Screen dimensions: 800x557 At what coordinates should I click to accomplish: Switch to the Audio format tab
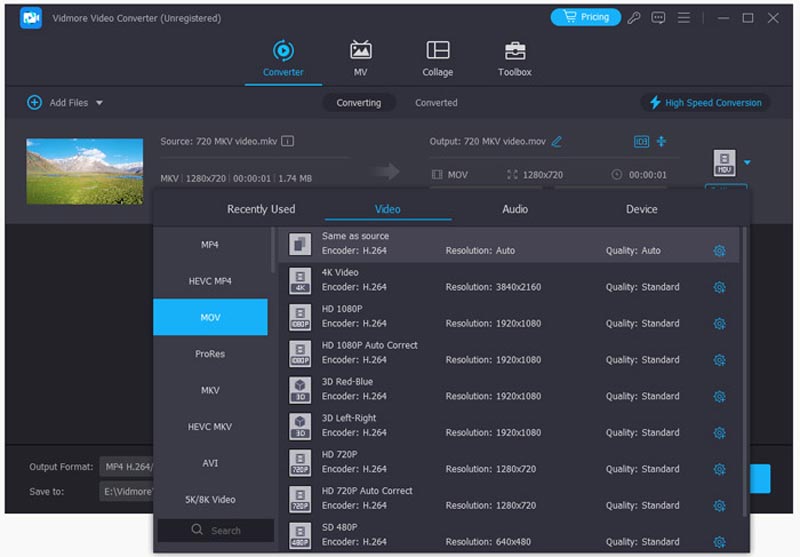(x=515, y=209)
